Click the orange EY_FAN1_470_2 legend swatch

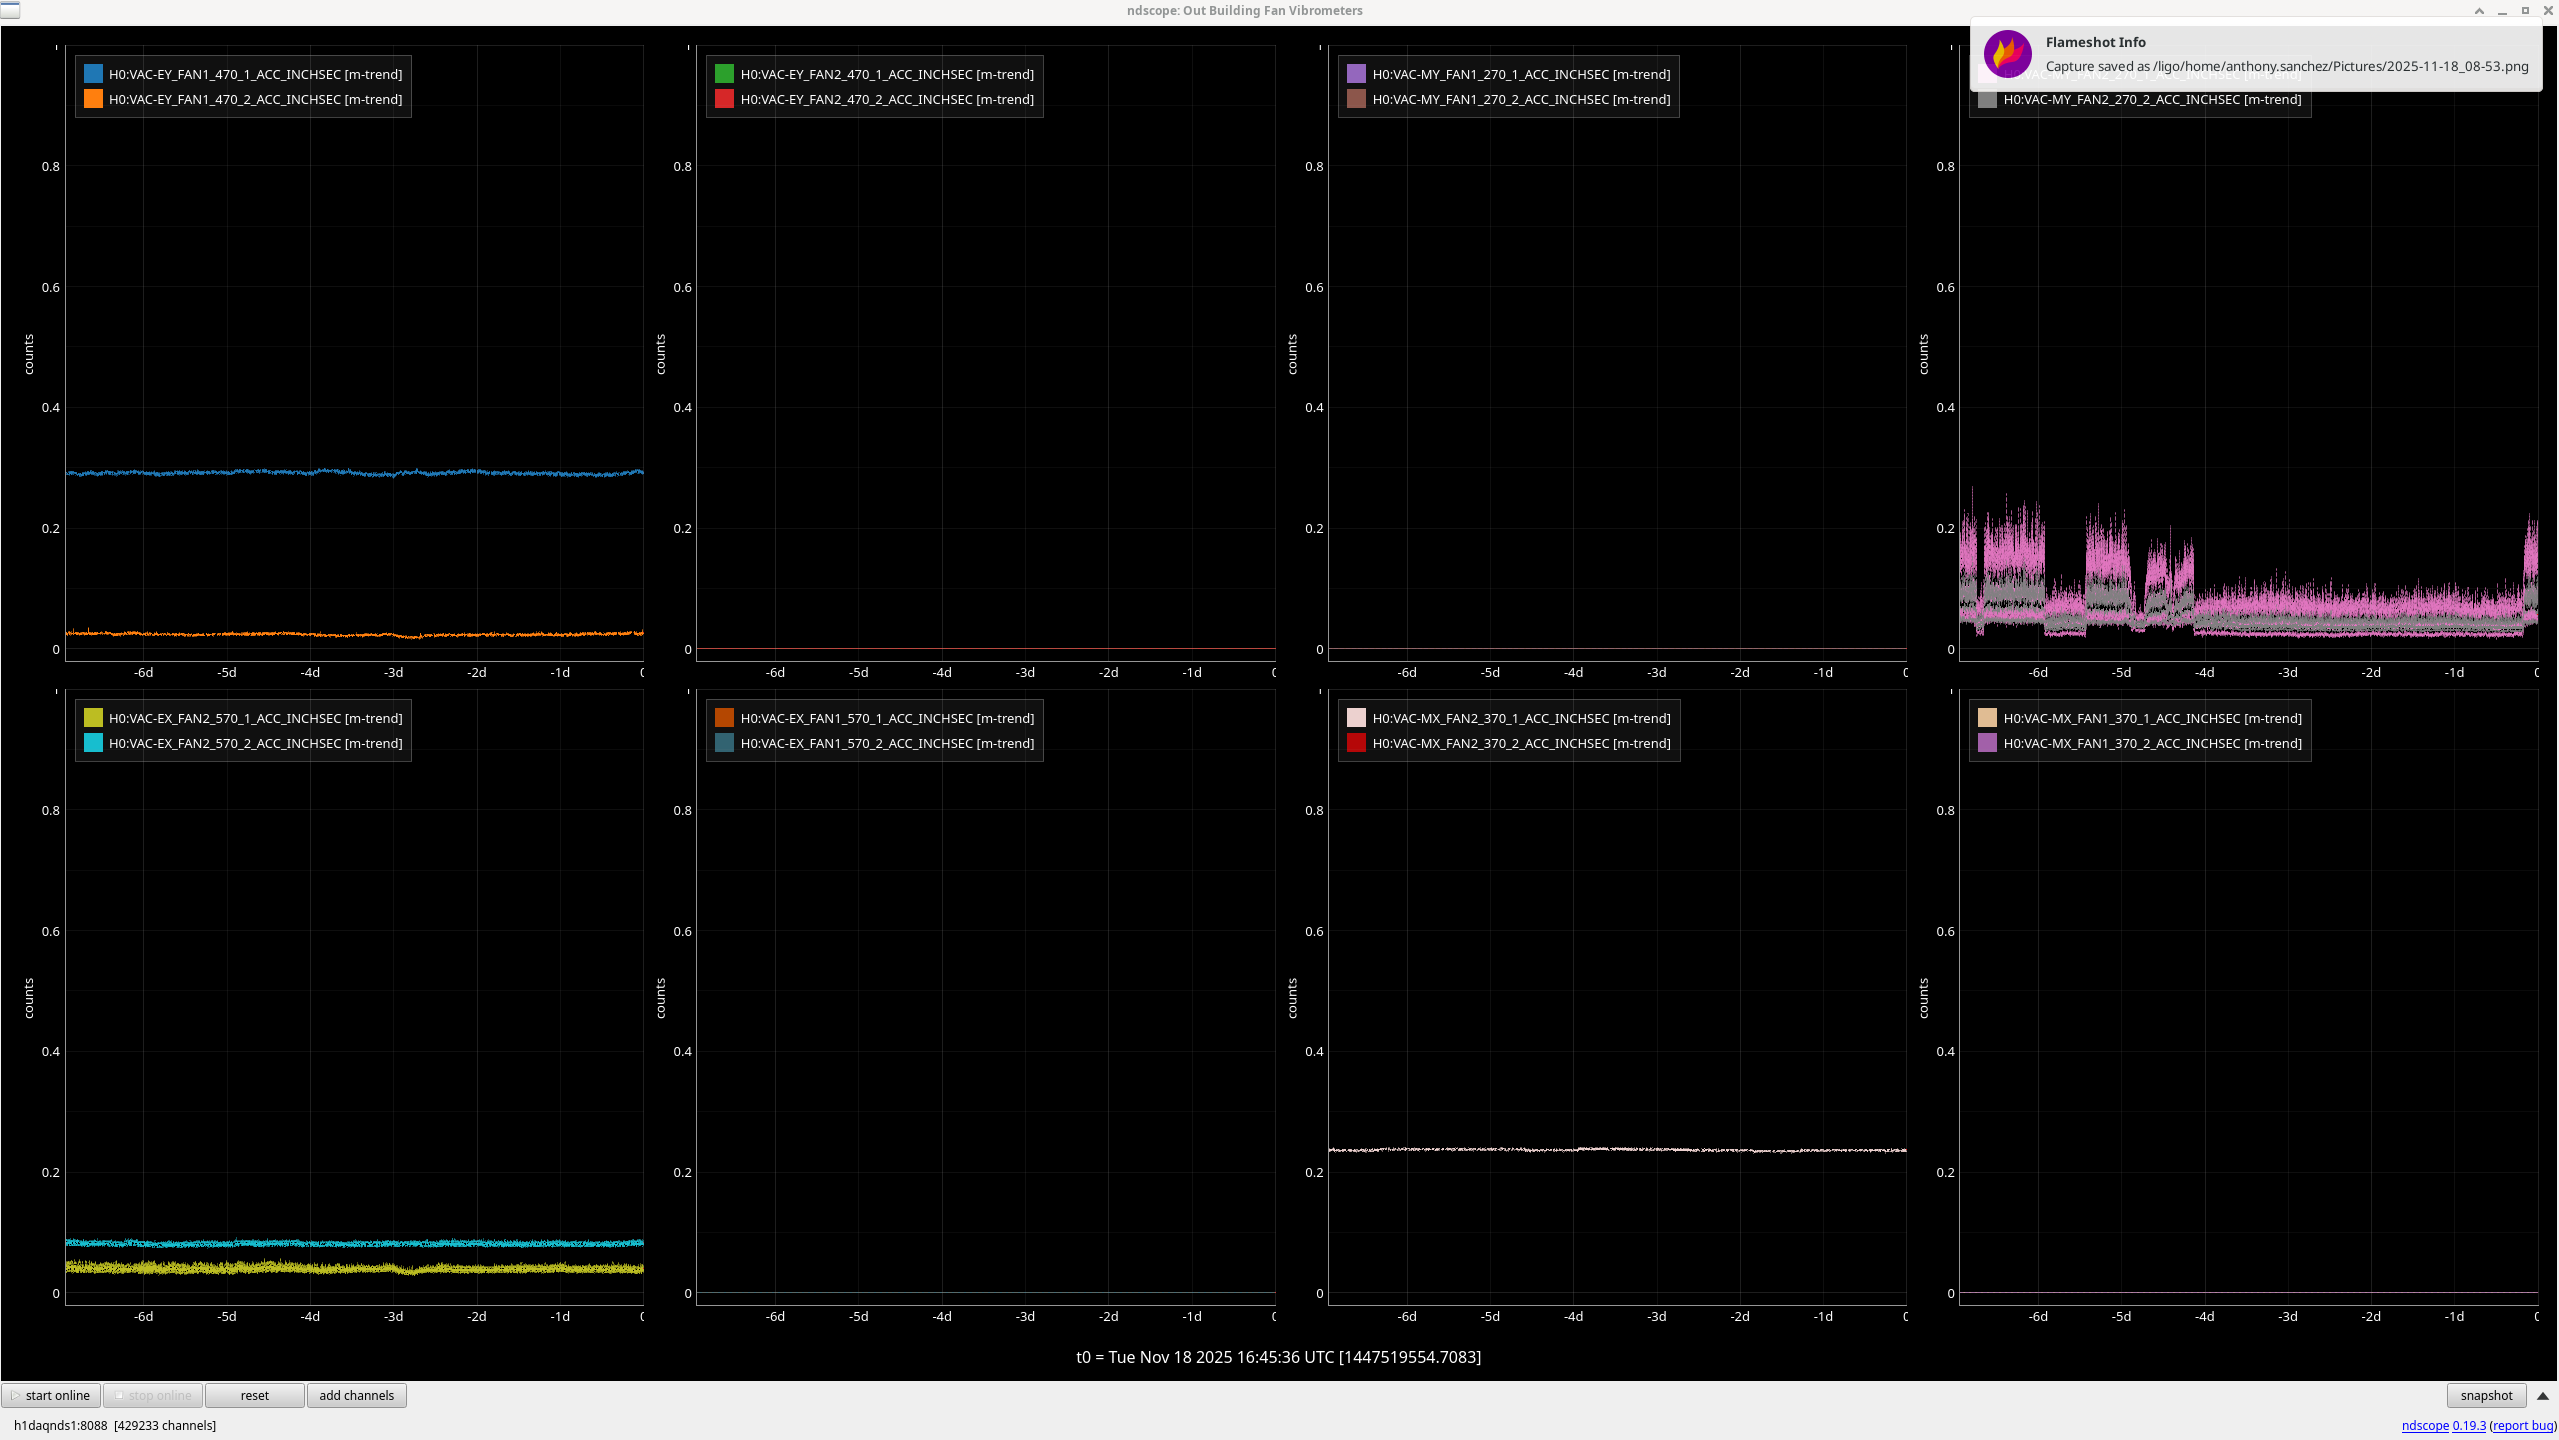pos(93,99)
